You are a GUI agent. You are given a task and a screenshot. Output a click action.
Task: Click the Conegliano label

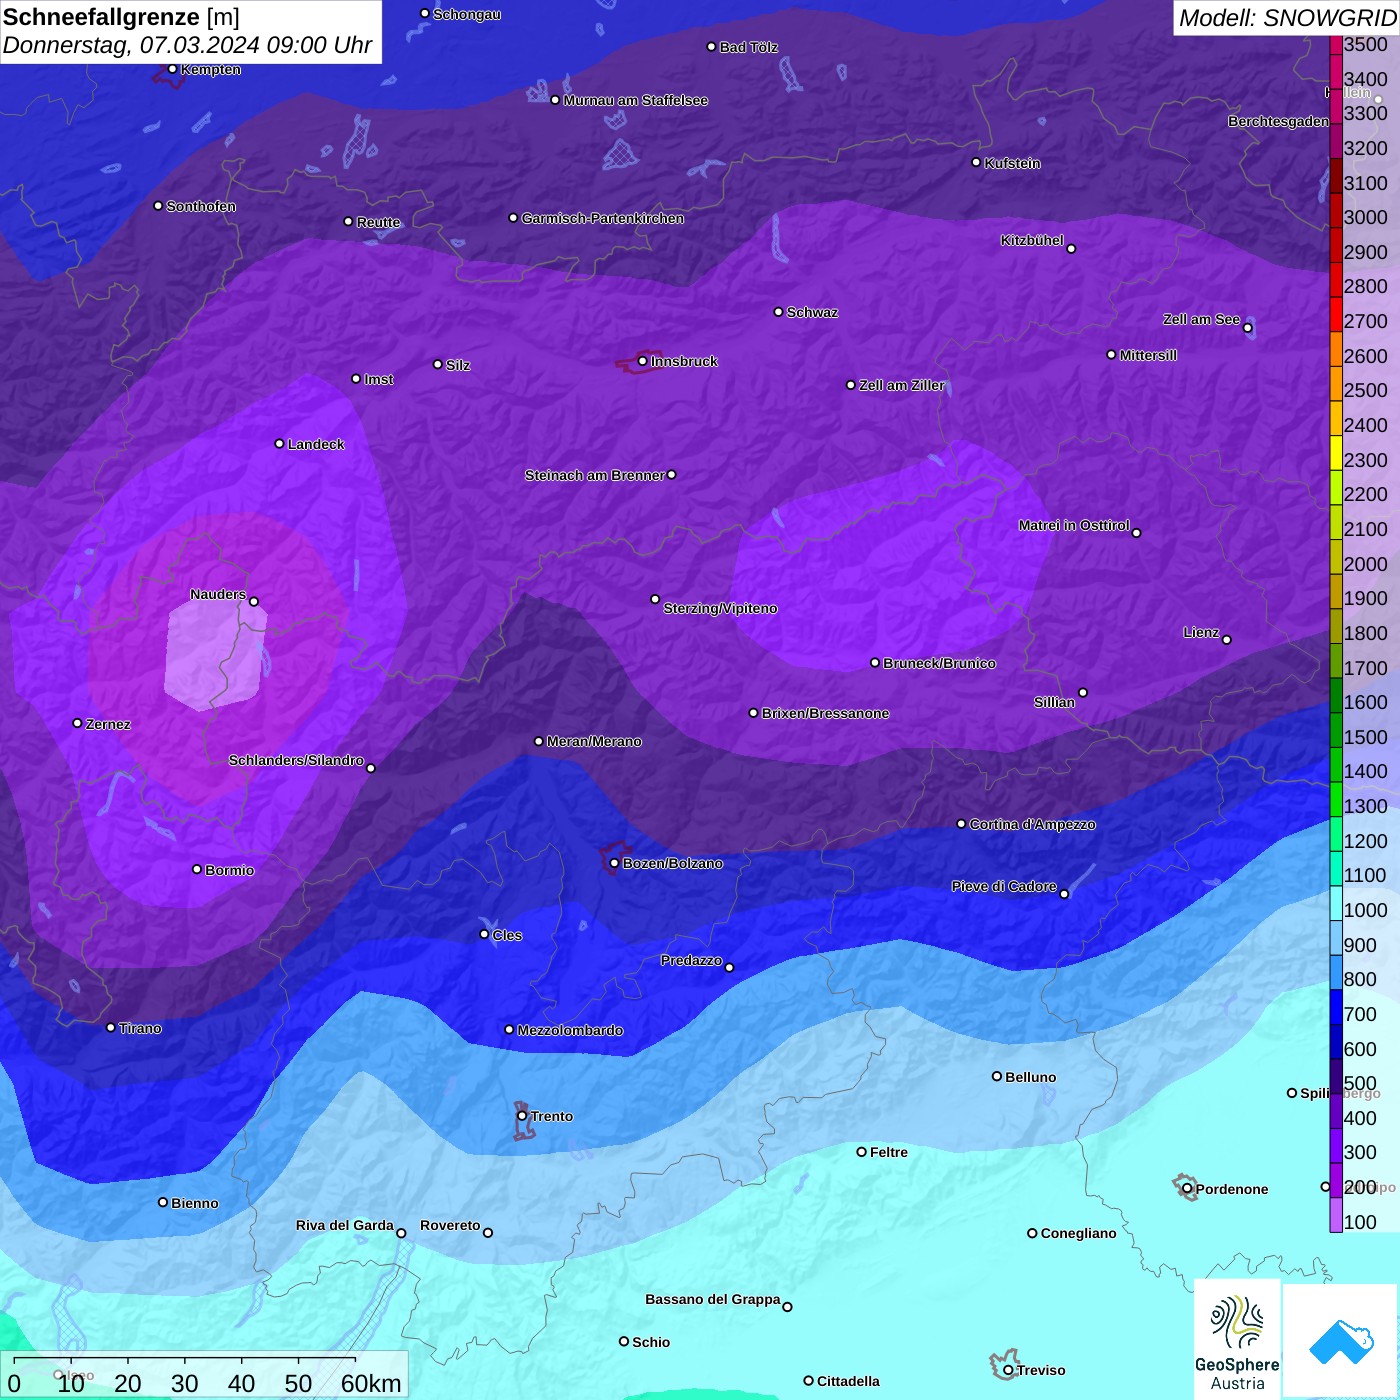(x=1078, y=1233)
